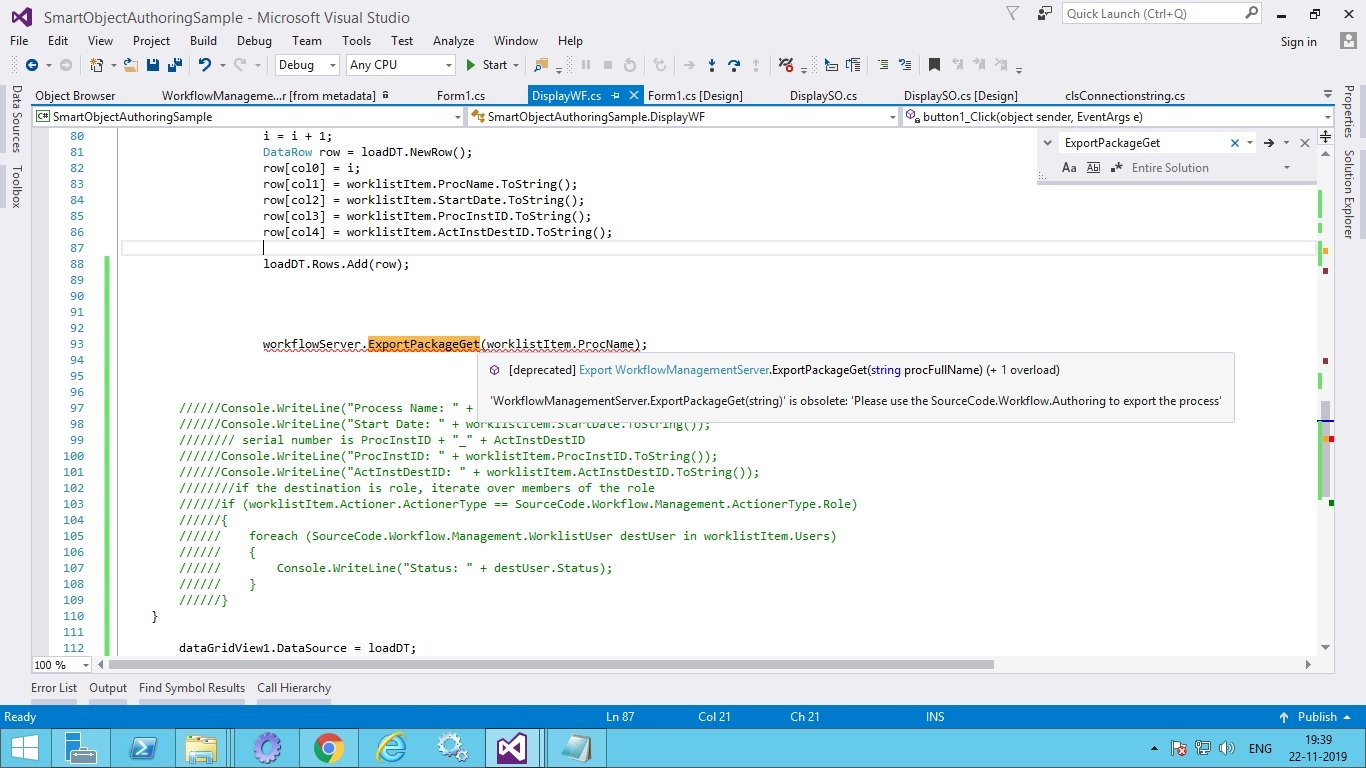The image size is (1366, 768).
Task: Open Internet Explorer from the taskbar
Action: 390,748
